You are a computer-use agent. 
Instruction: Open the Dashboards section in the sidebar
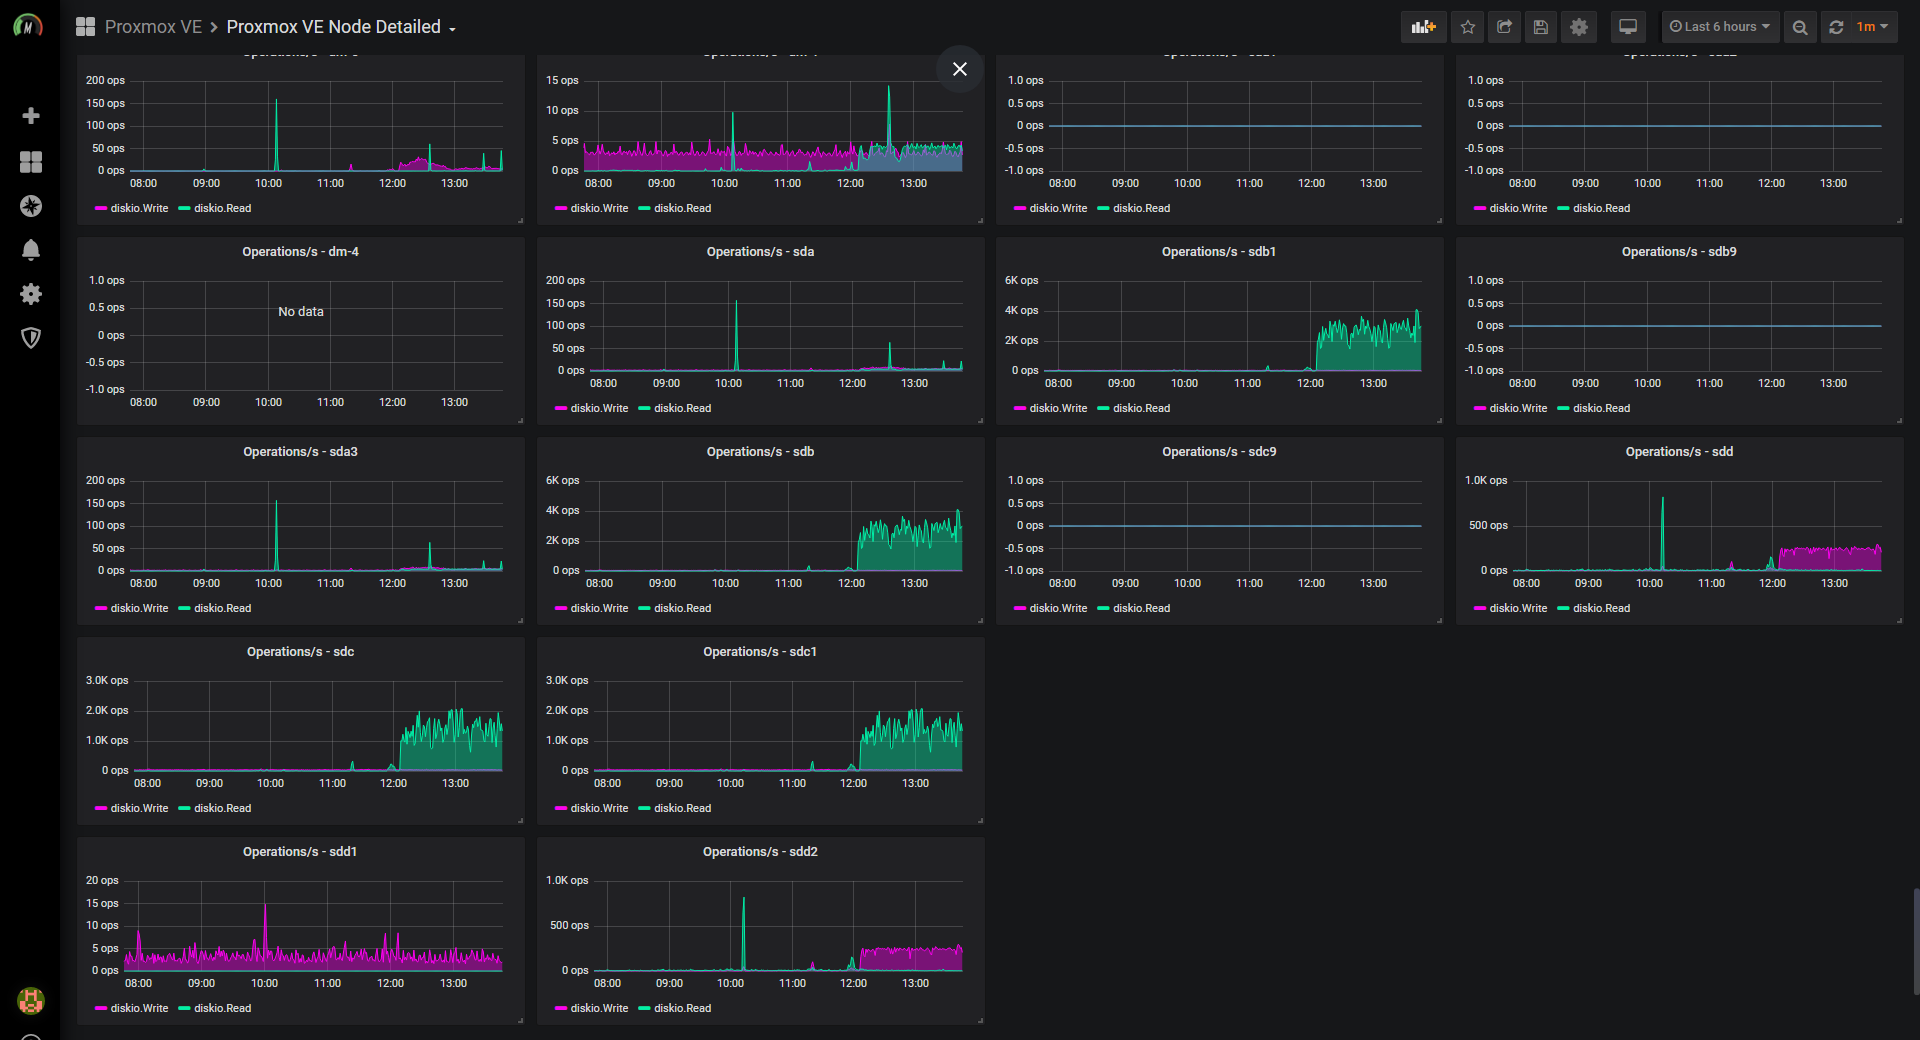pos(31,161)
